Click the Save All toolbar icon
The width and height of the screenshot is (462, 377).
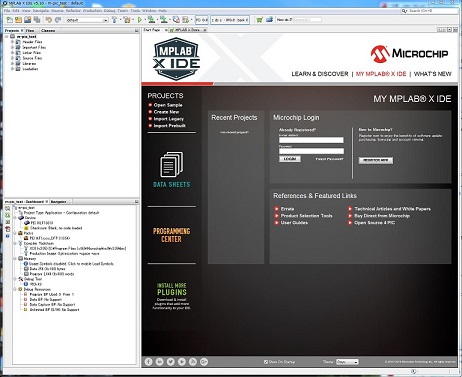tap(37, 20)
